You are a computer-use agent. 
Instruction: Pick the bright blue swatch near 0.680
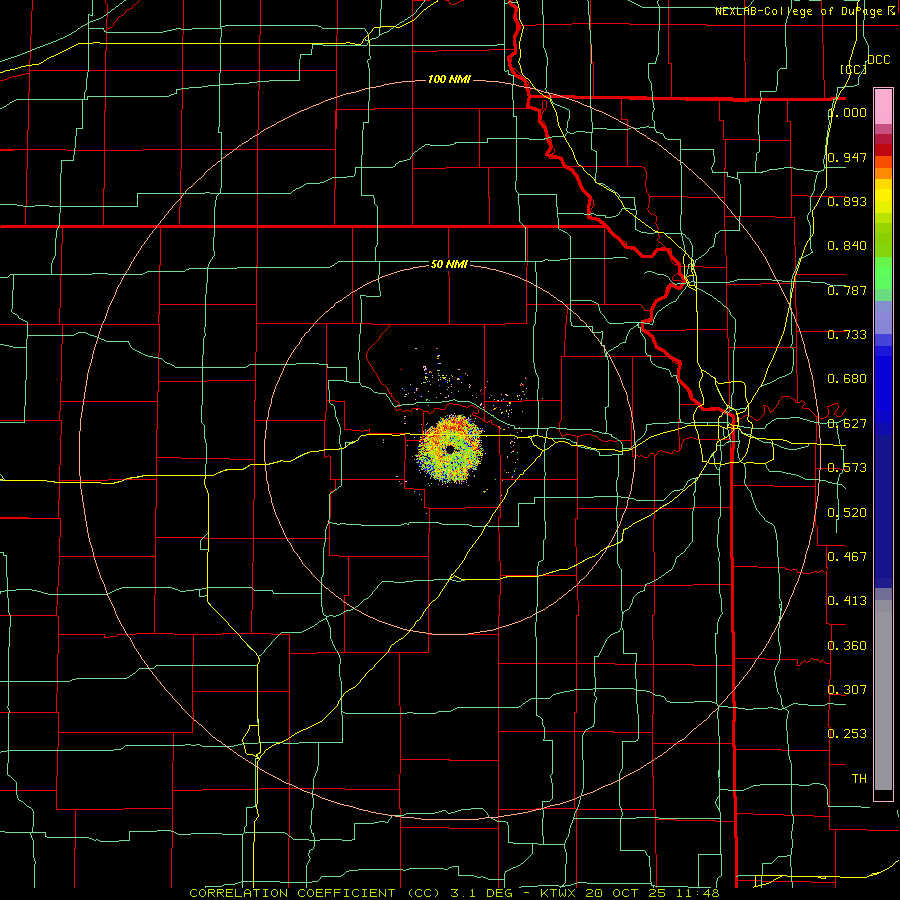[x=883, y=382]
